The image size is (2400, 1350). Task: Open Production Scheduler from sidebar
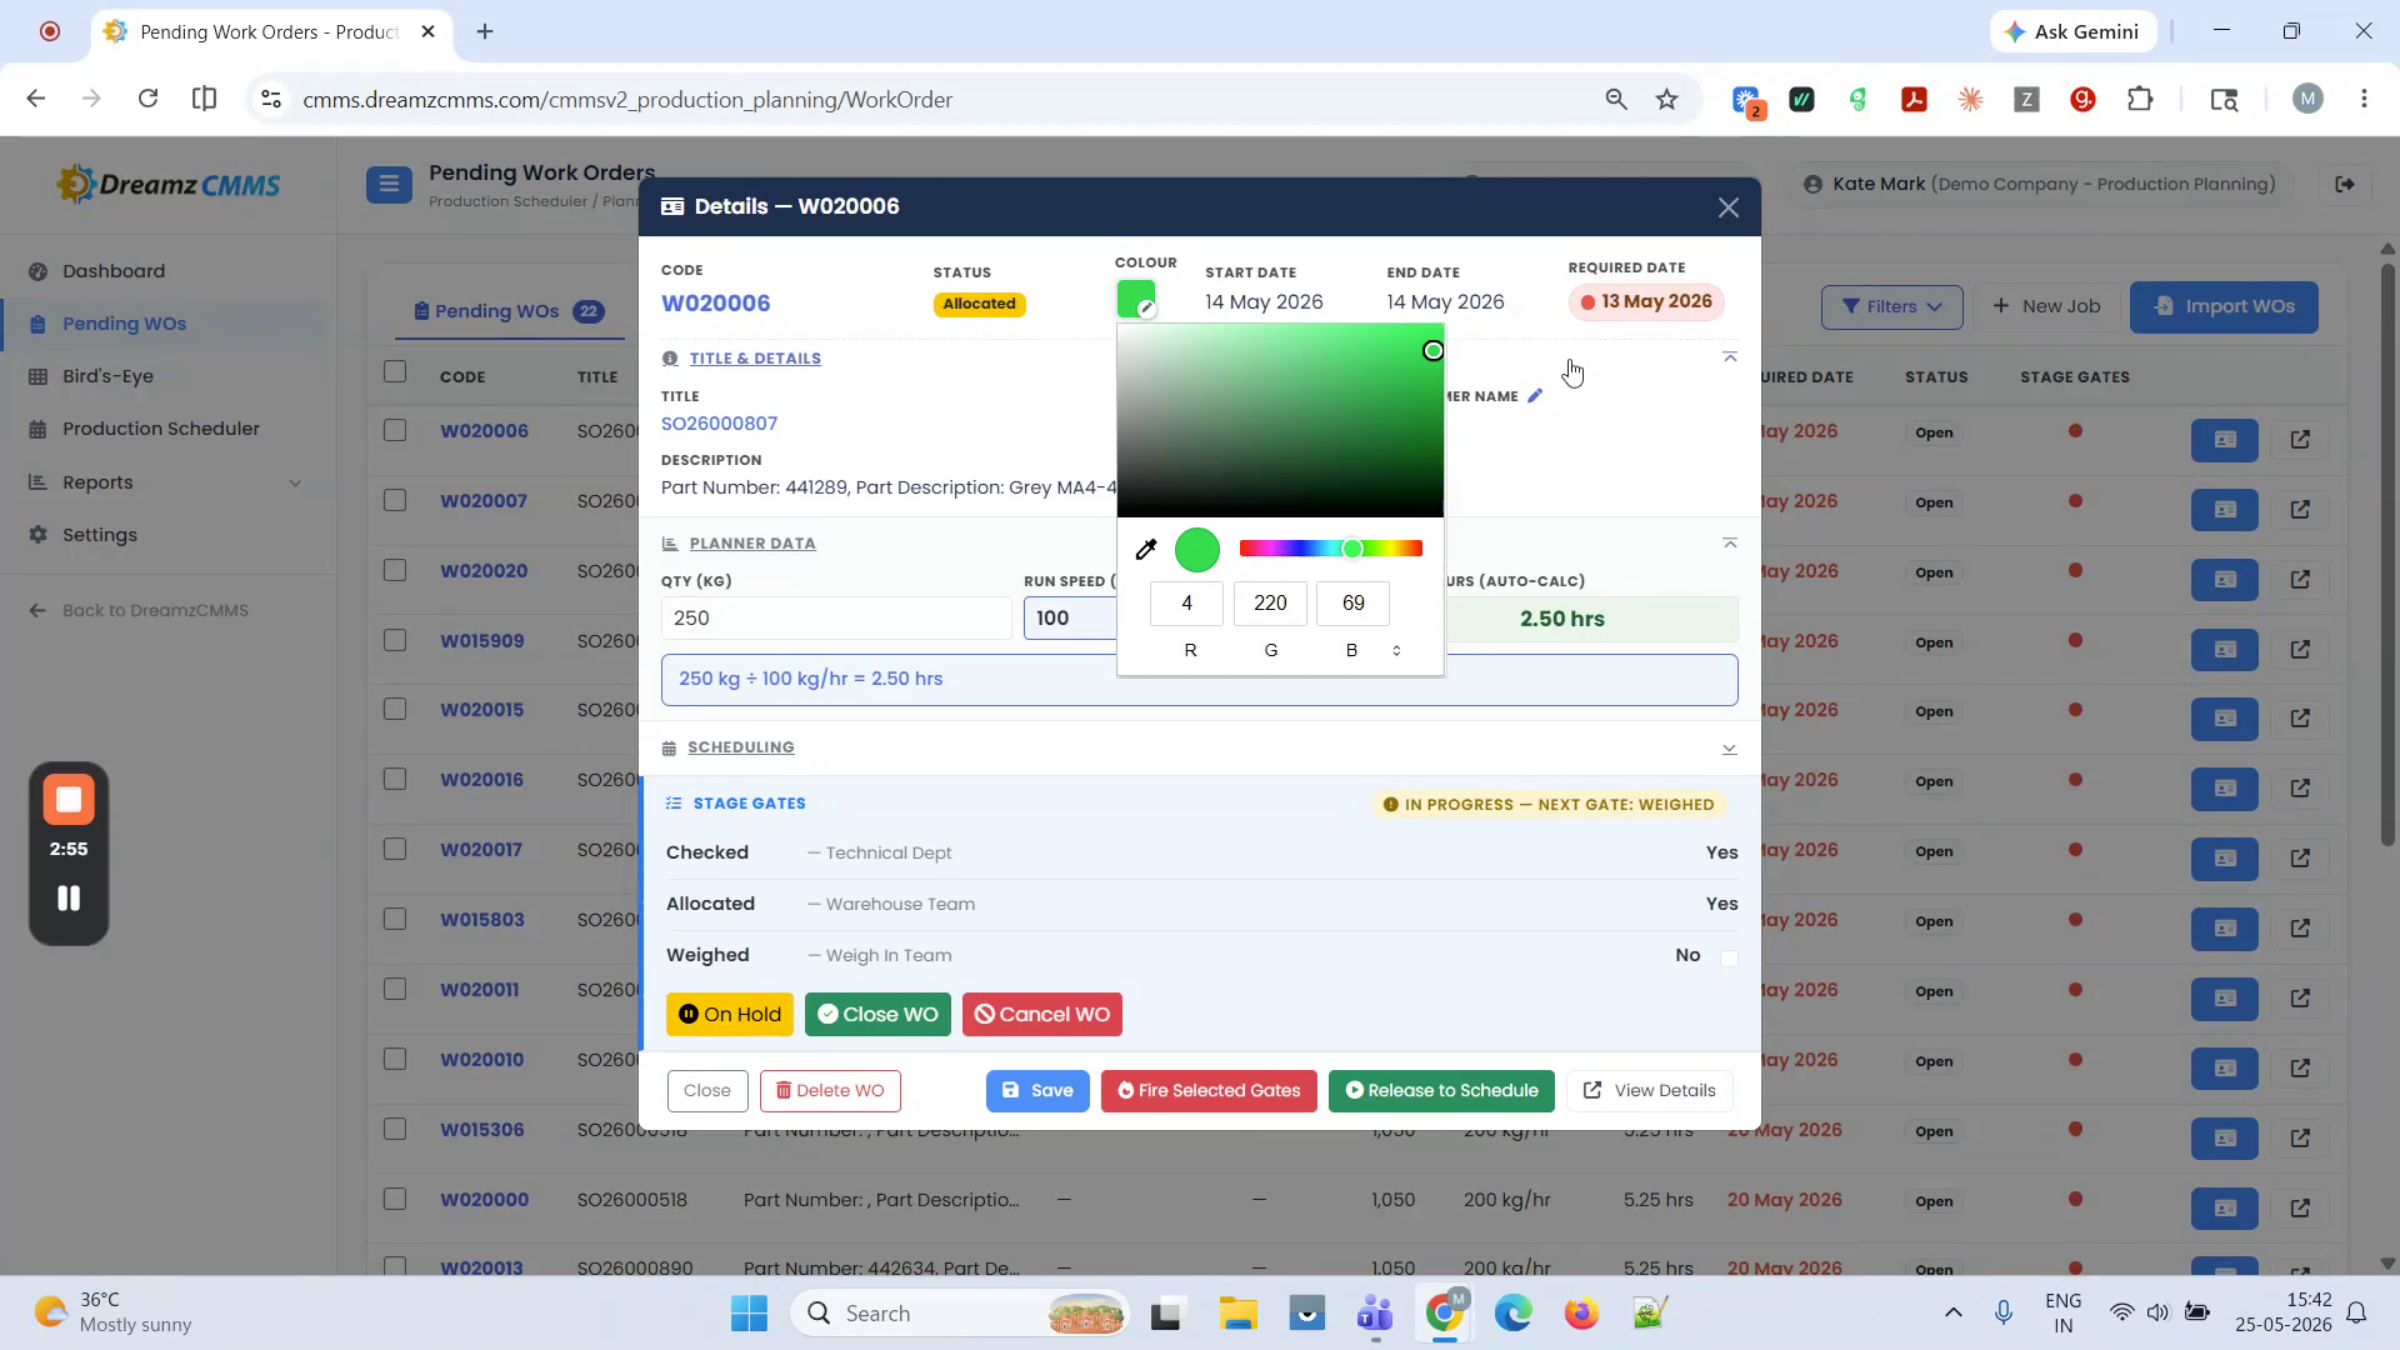tap(160, 428)
